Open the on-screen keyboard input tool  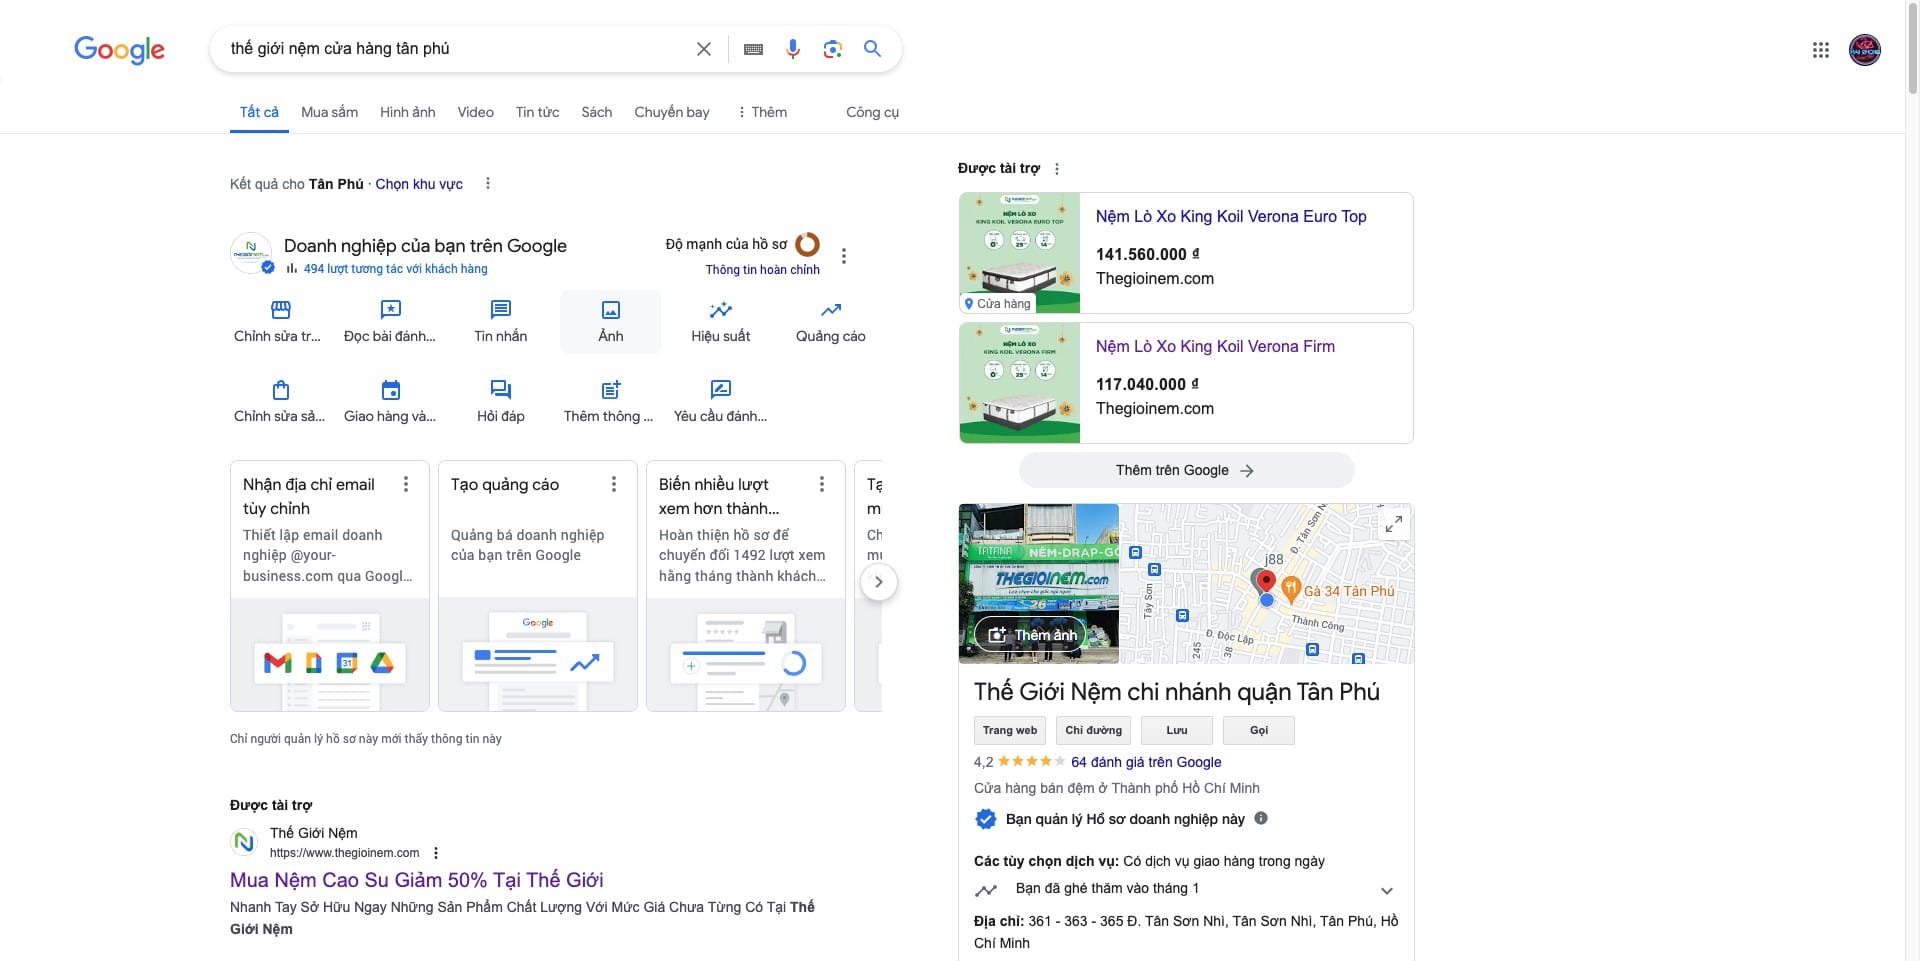pos(754,49)
